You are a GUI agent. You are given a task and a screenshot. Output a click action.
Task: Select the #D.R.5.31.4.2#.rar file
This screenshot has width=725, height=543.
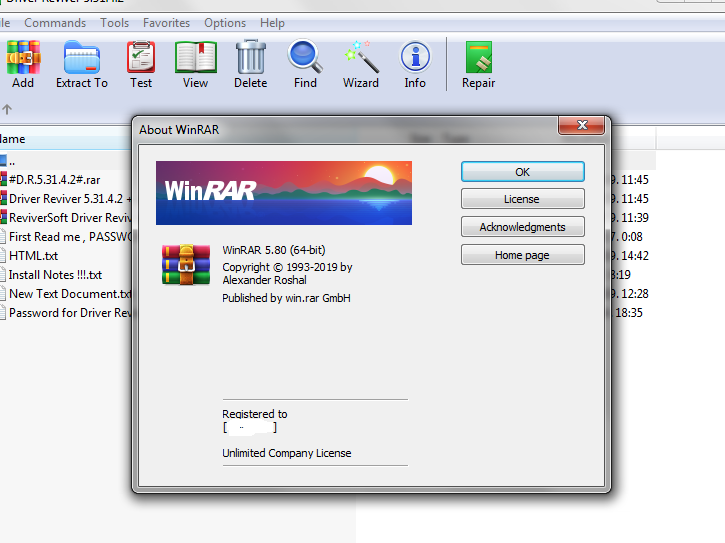(x=50, y=179)
